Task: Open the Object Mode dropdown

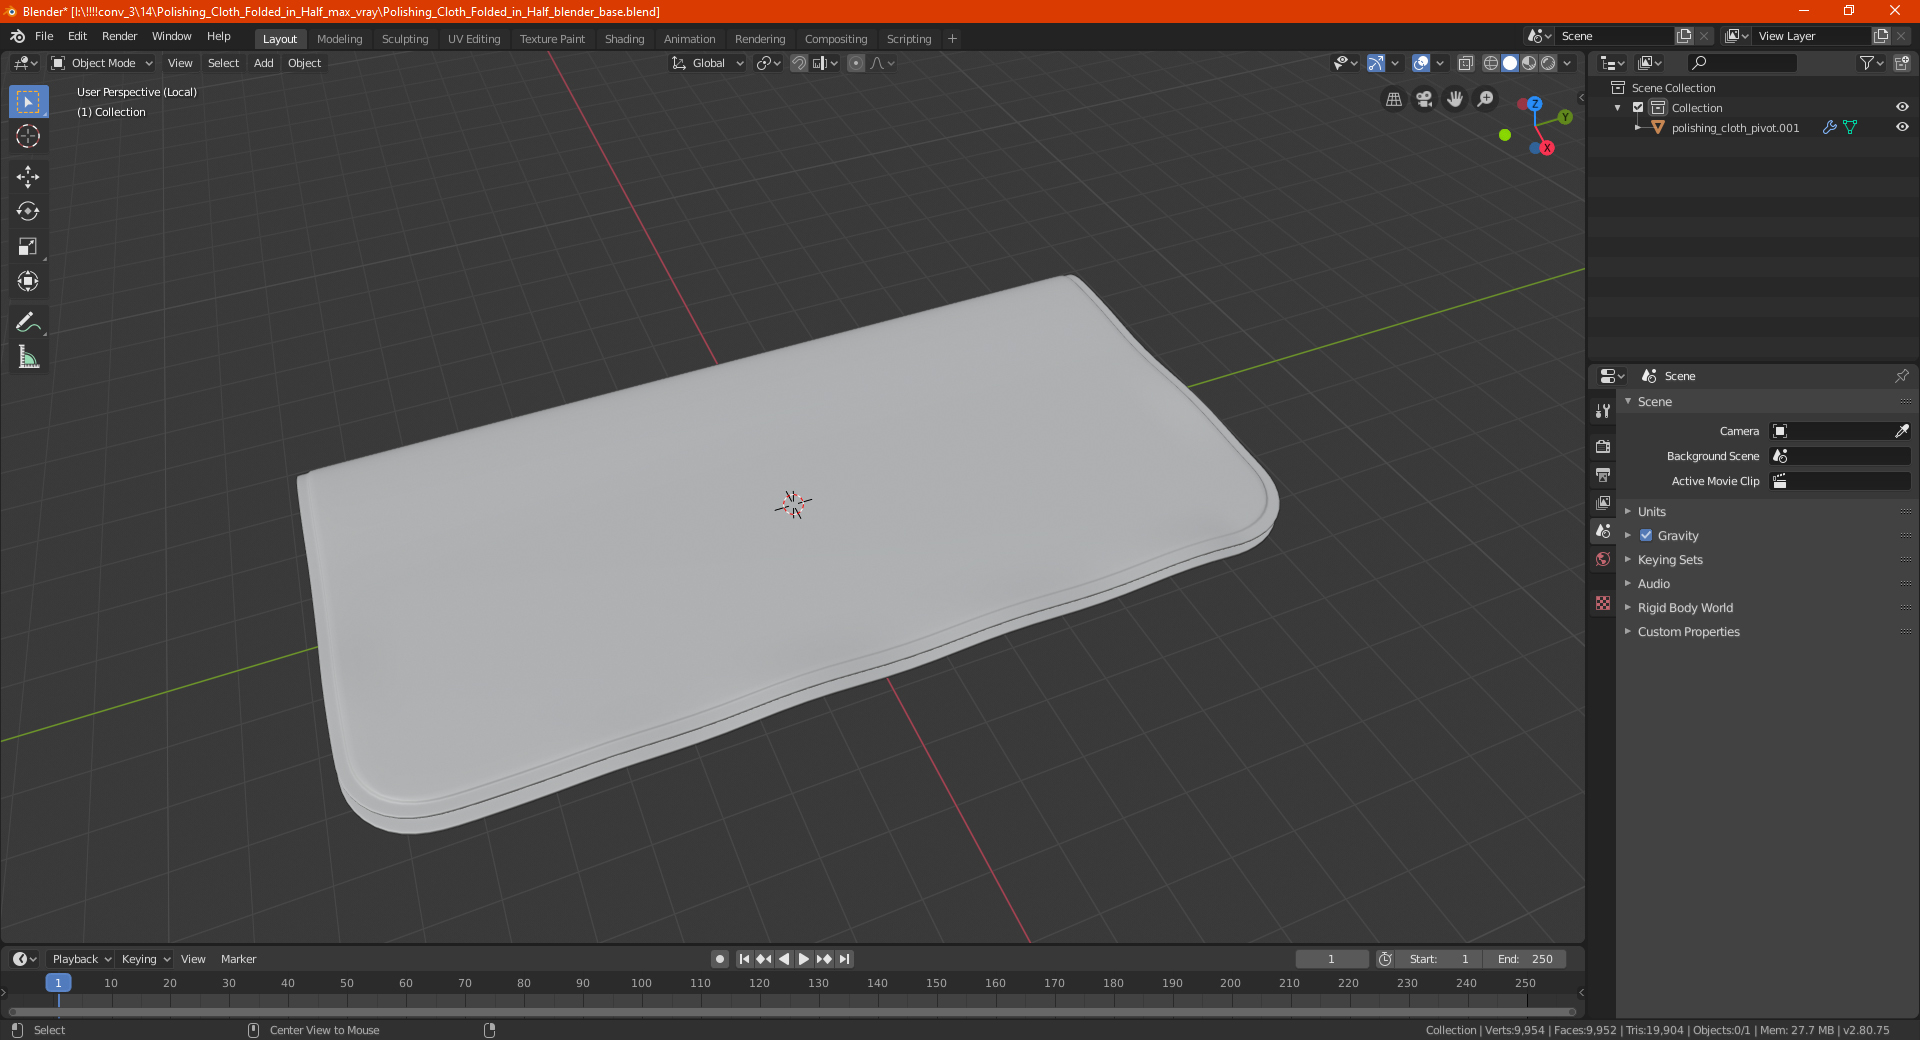Action: tap(102, 63)
